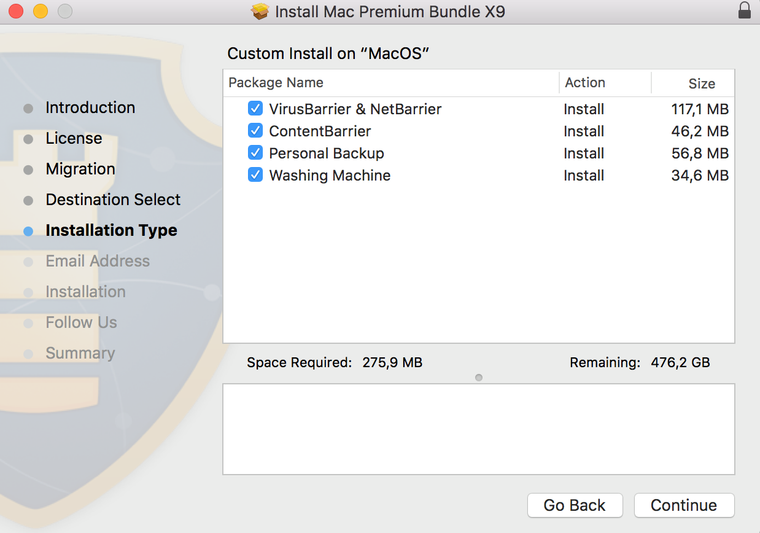
Task: Click the Size column header
Action: [x=701, y=84]
